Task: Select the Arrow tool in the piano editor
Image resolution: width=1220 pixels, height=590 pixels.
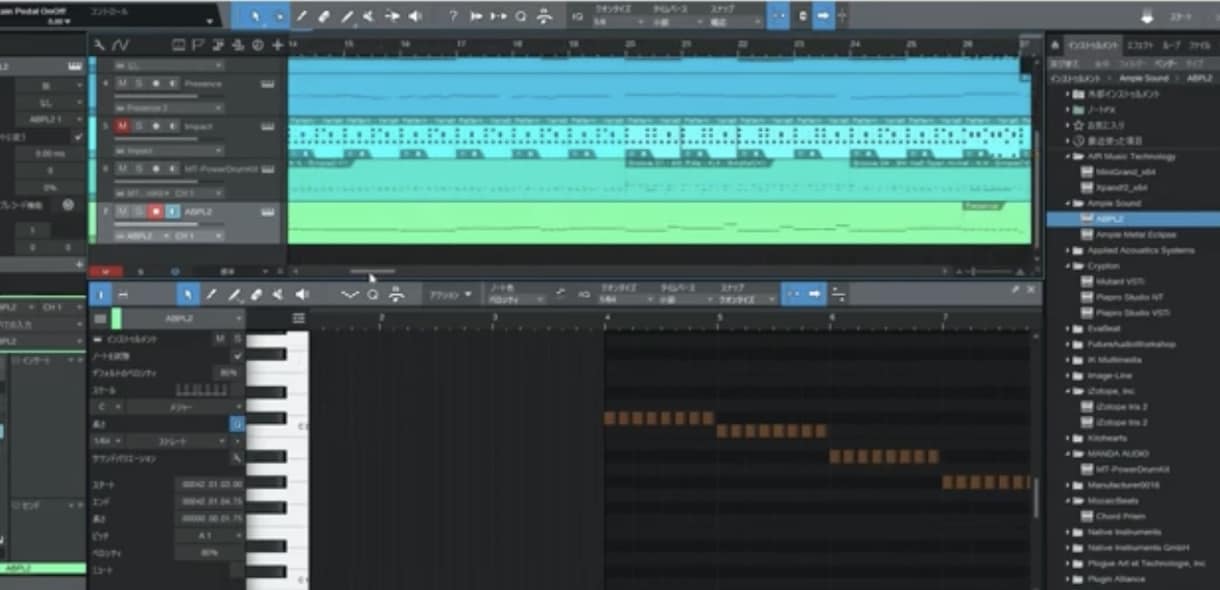Action: (188, 294)
